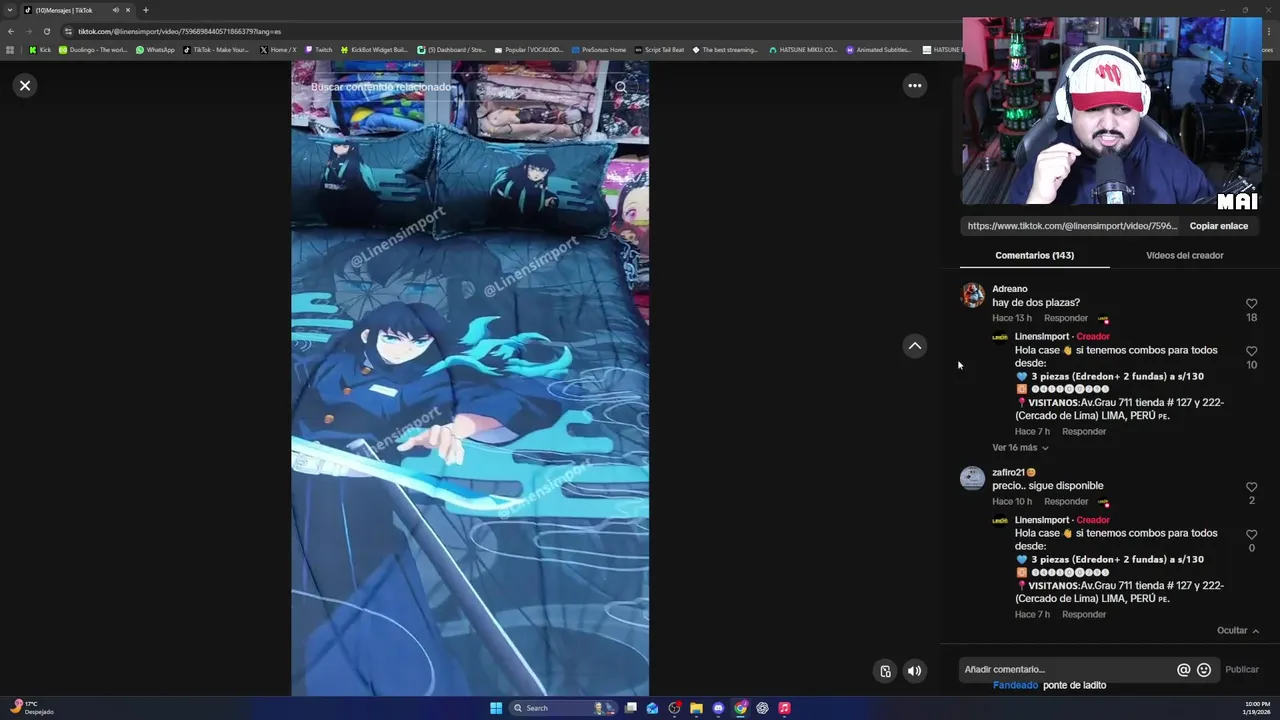The width and height of the screenshot is (1280, 720).
Task: Like Linensimport's reply under zafiro21's comment
Action: 1251,534
